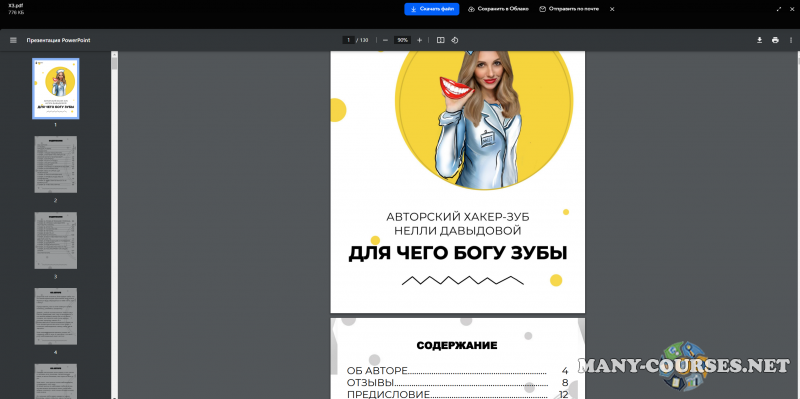Select page 2 thumbnail

coord(56,164)
